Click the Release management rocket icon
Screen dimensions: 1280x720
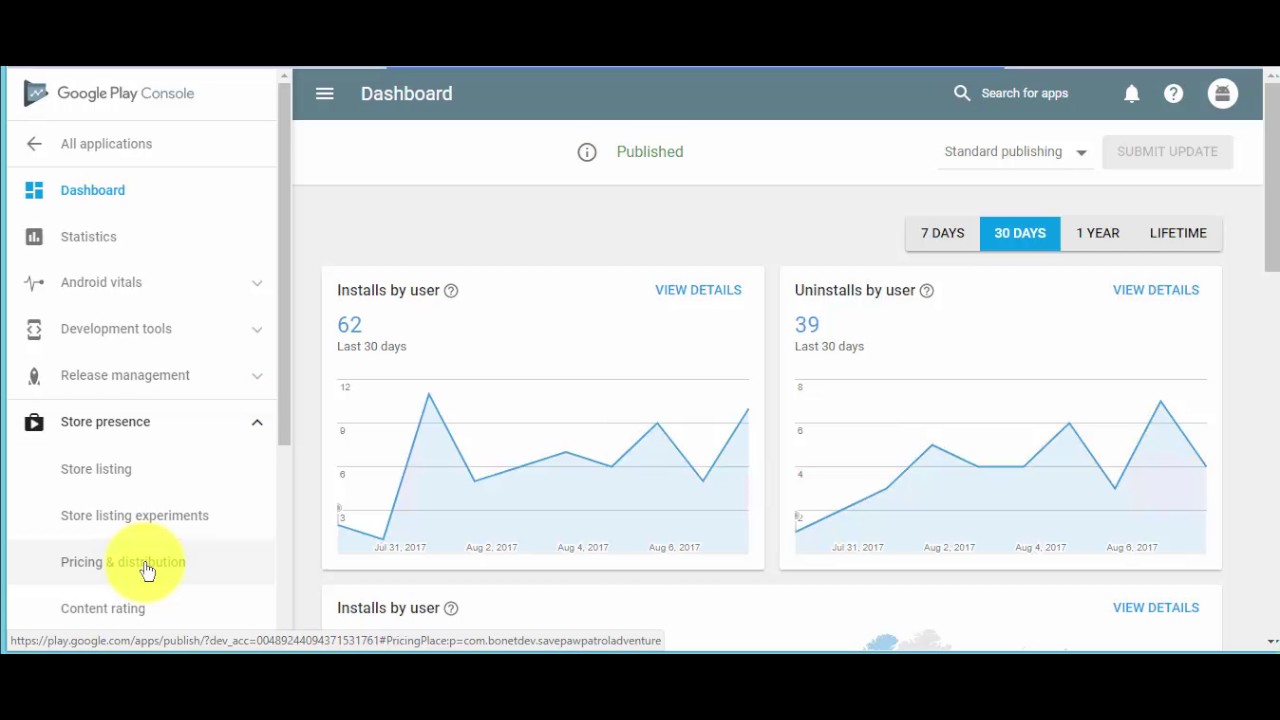34,376
